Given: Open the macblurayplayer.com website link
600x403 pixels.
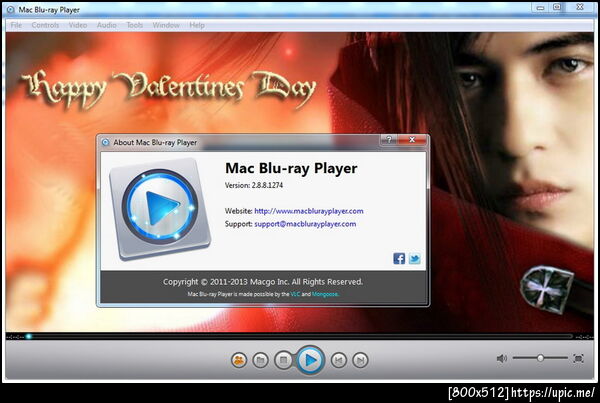Looking at the screenshot, I should (x=309, y=211).
